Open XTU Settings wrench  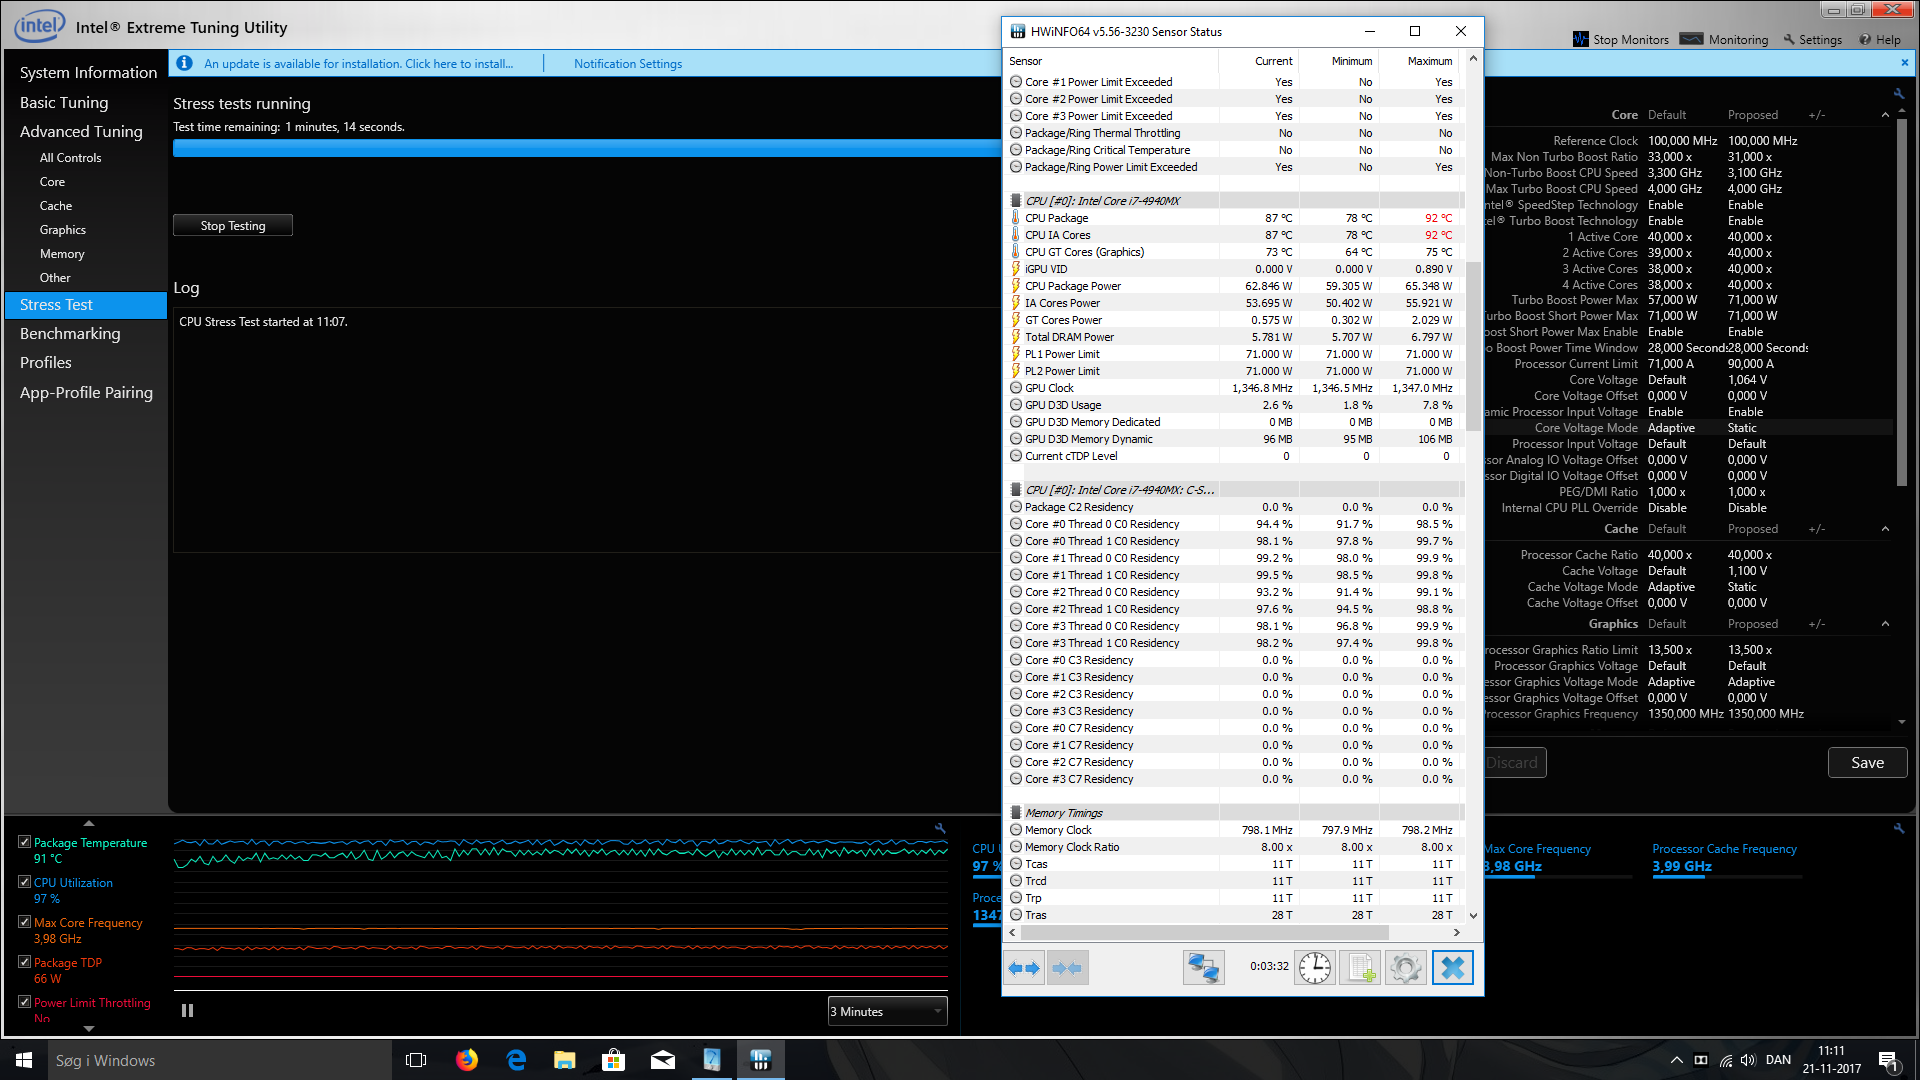1812,39
